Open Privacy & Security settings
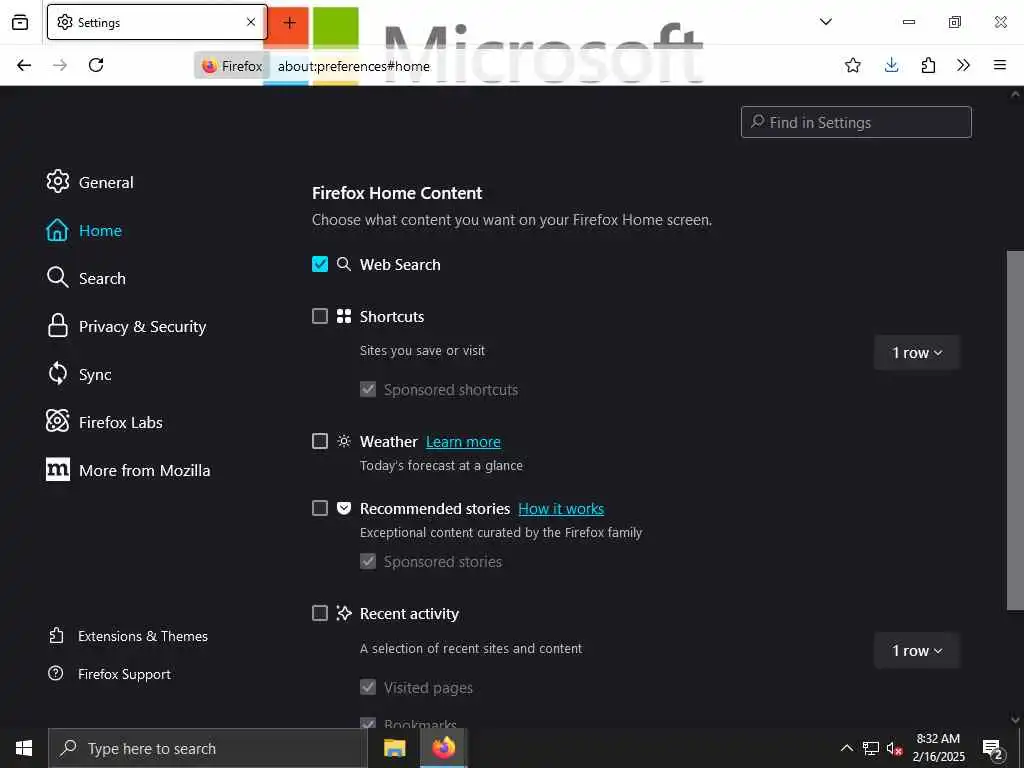The height and width of the screenshot is (768, 1024). tap(127, 327)
